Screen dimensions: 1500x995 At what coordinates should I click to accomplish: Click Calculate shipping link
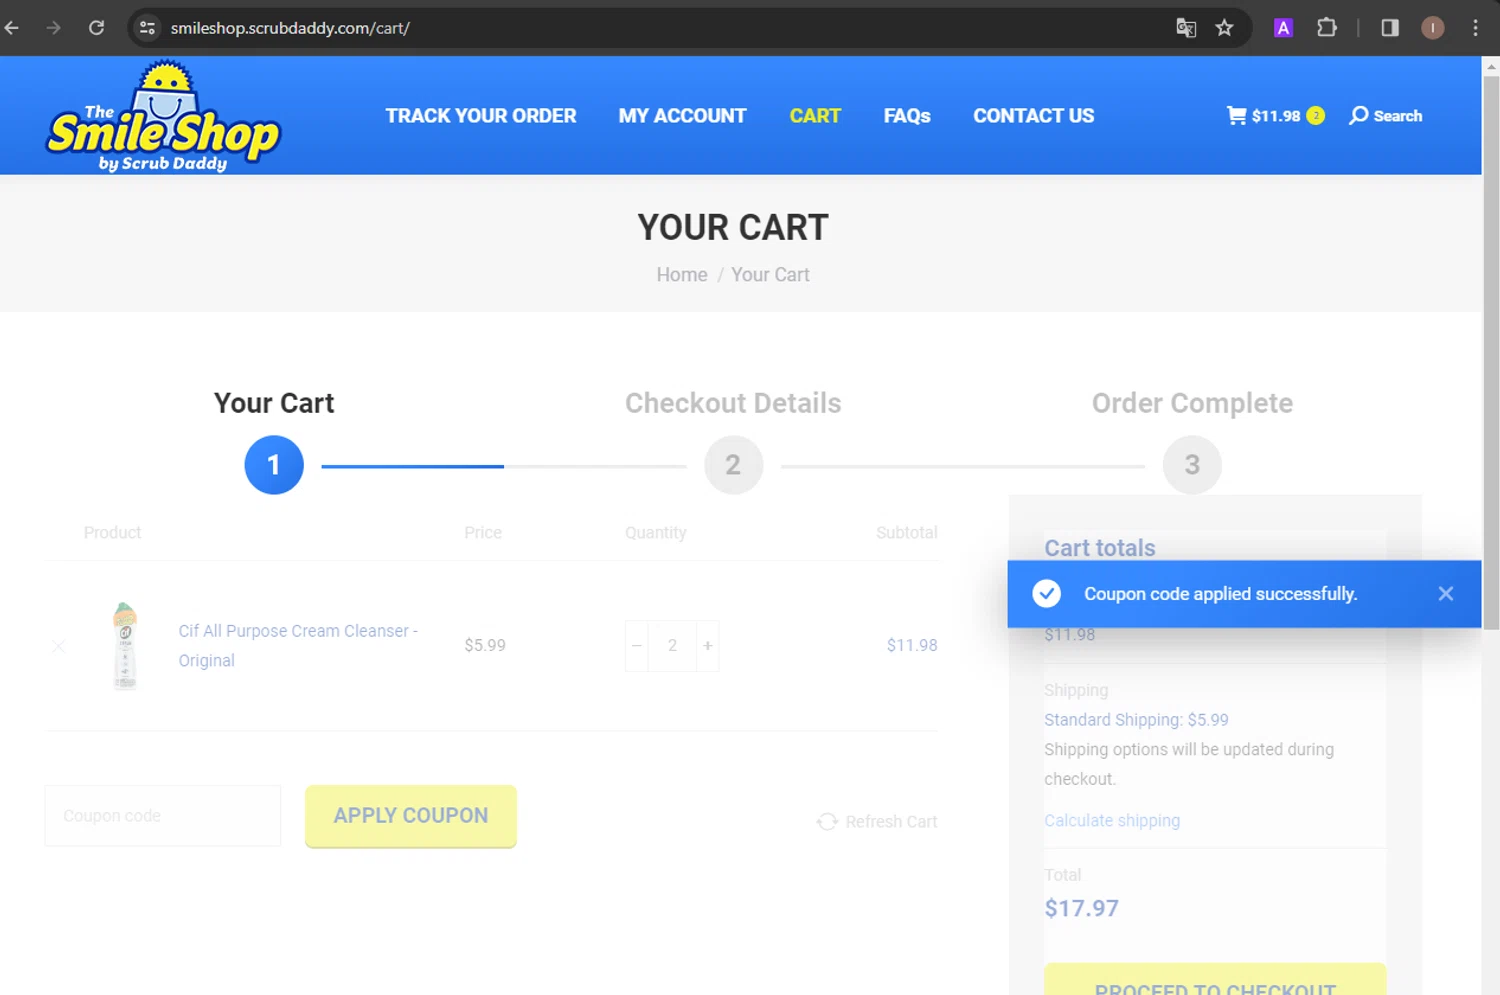point(1112,821)
